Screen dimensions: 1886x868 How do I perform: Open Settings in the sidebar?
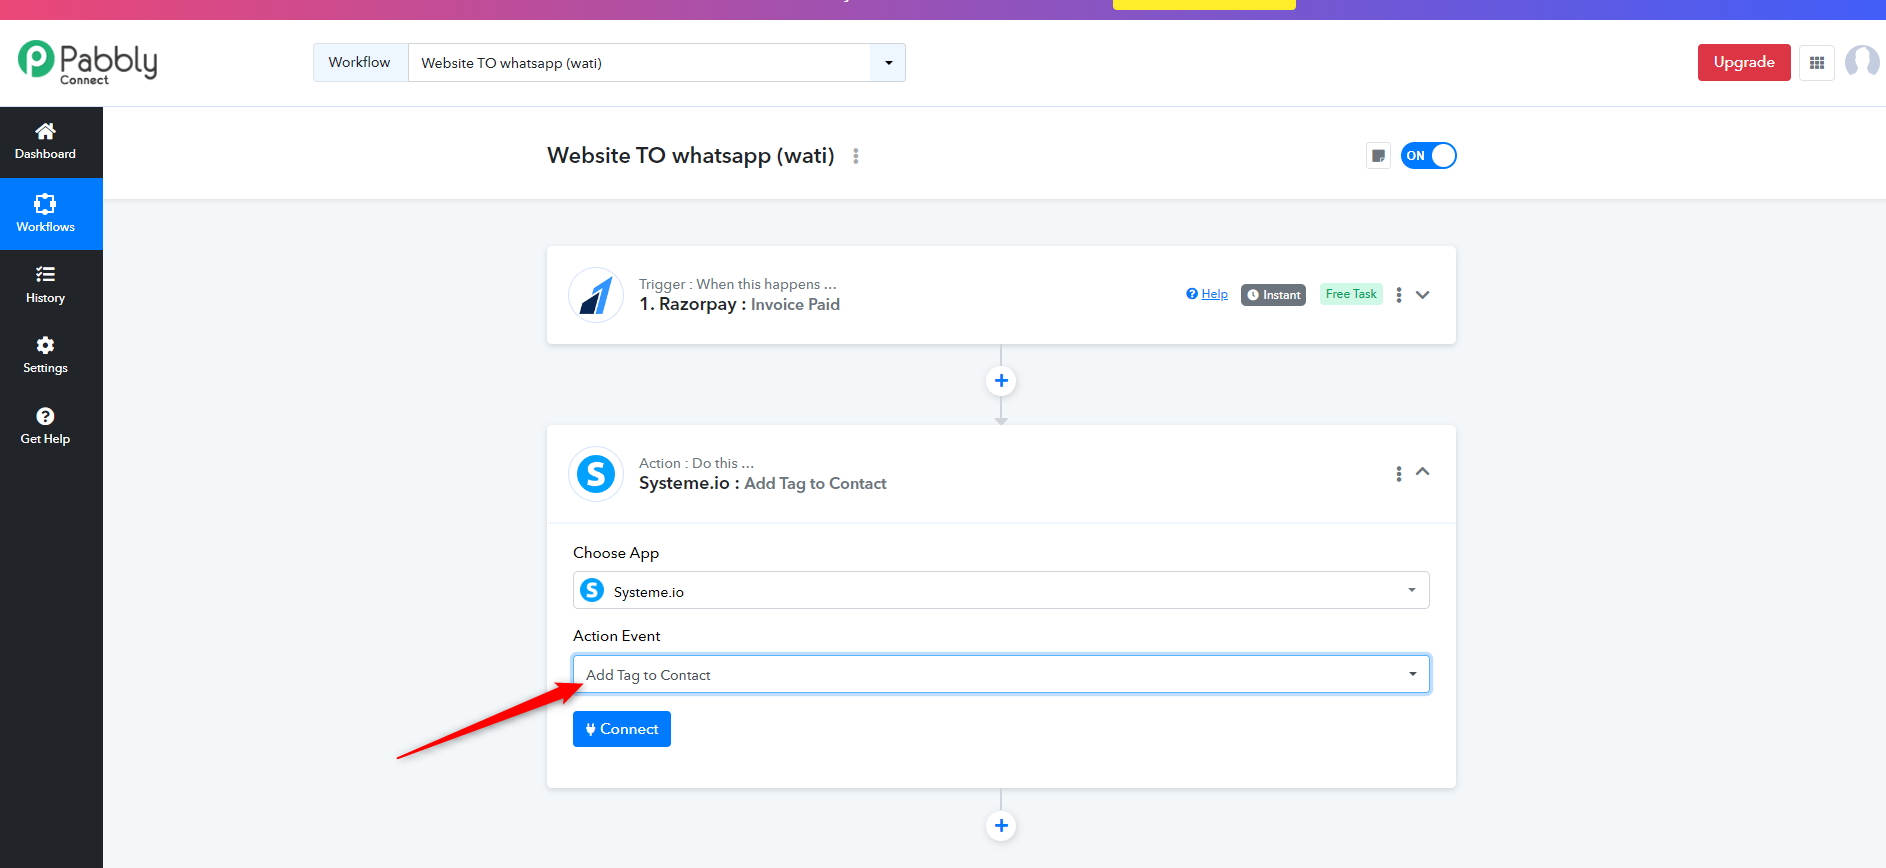pos(45,356)
